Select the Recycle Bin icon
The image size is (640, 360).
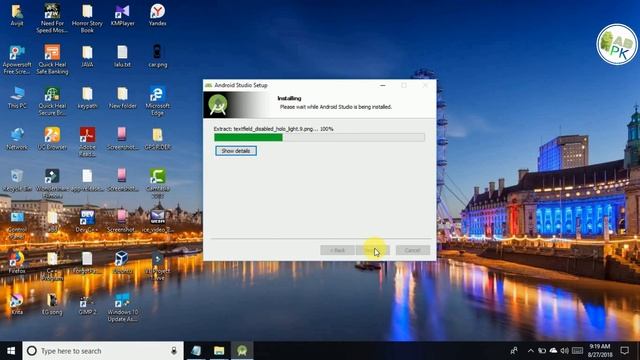(x=17, y=180)
